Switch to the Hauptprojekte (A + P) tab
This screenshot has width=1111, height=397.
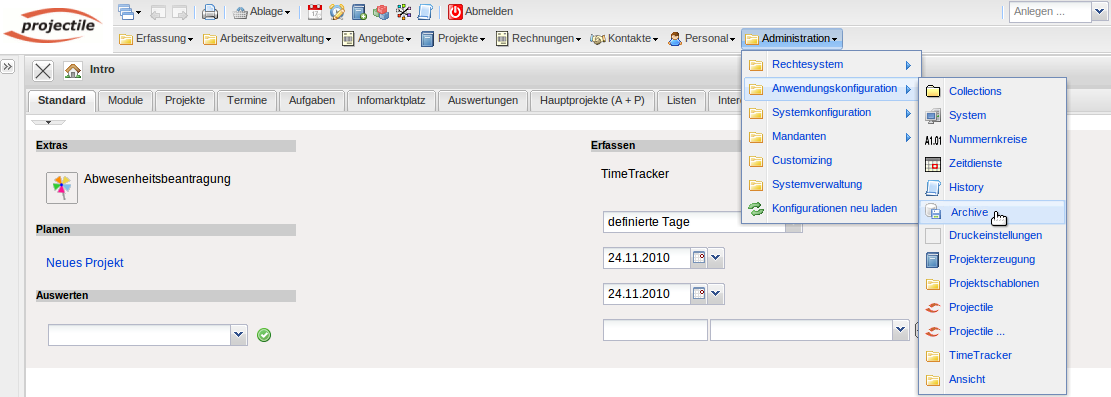(x=592, y=101)
